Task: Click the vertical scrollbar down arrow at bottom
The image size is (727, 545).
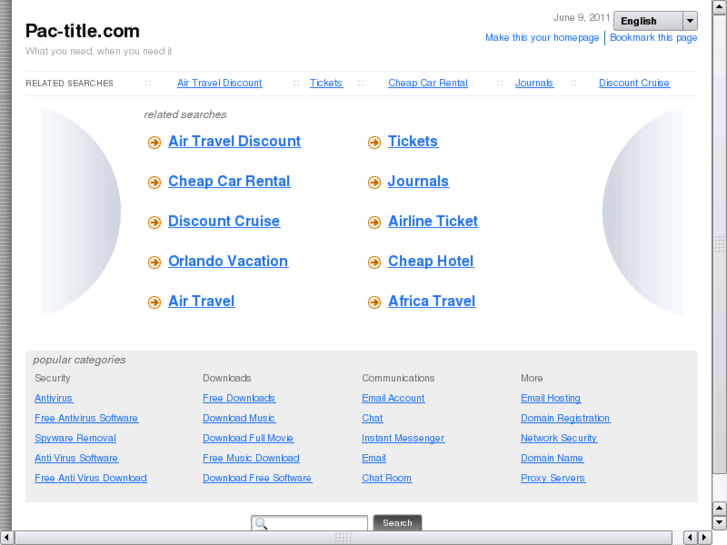Action: point(719,522)
